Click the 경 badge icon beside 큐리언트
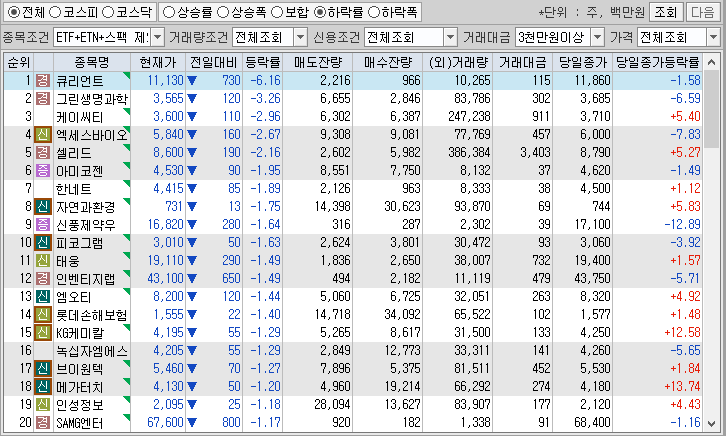This screenshot has width=726, height=436. [43, 81]
